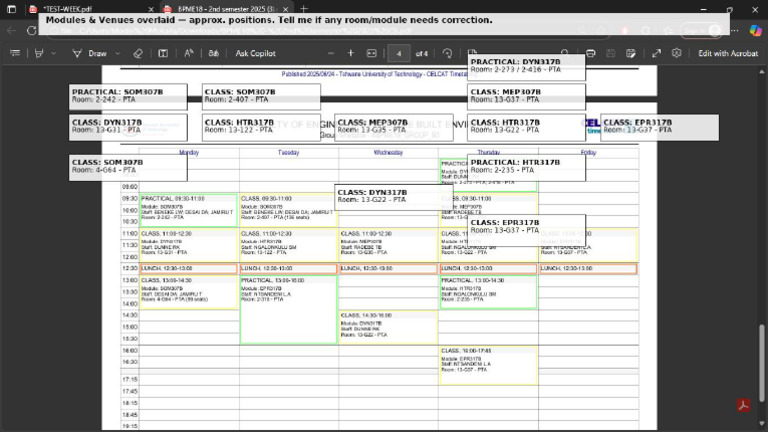
Task: Click the 17:15 time row label
Action: click(x=130, y=379)
